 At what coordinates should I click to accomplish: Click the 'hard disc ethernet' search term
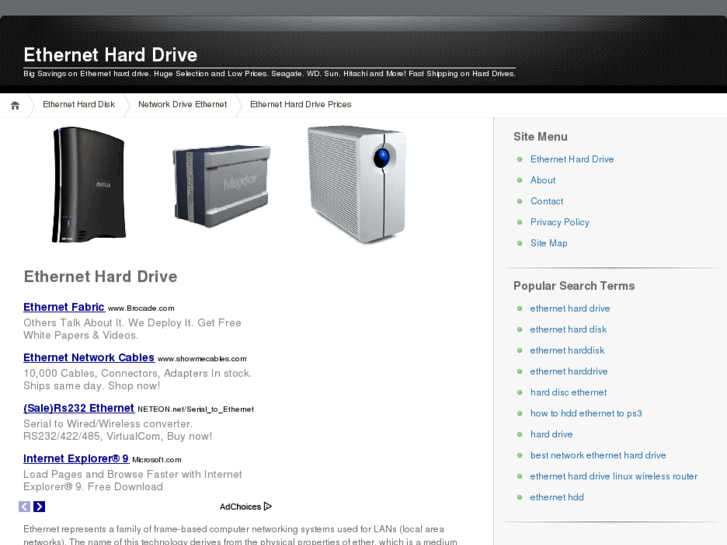[568, 392]
